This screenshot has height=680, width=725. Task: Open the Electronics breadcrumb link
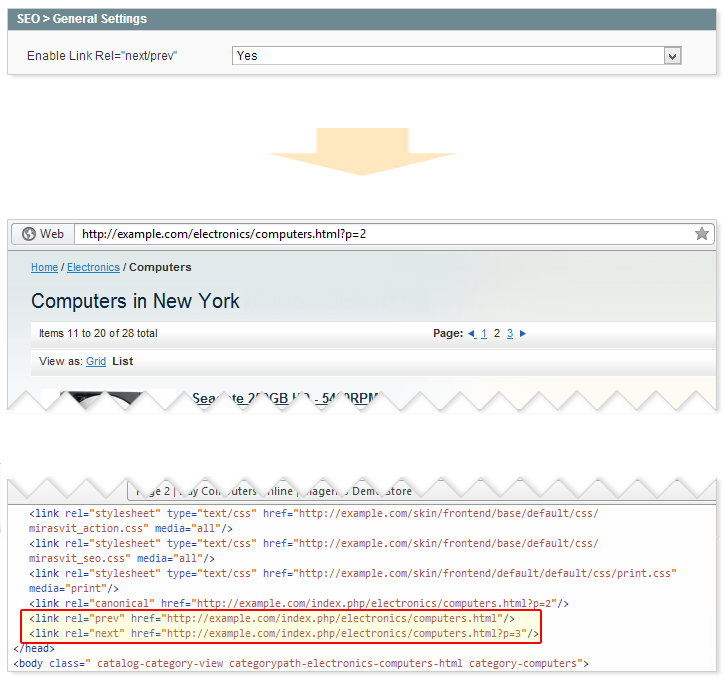click(93, 268)
